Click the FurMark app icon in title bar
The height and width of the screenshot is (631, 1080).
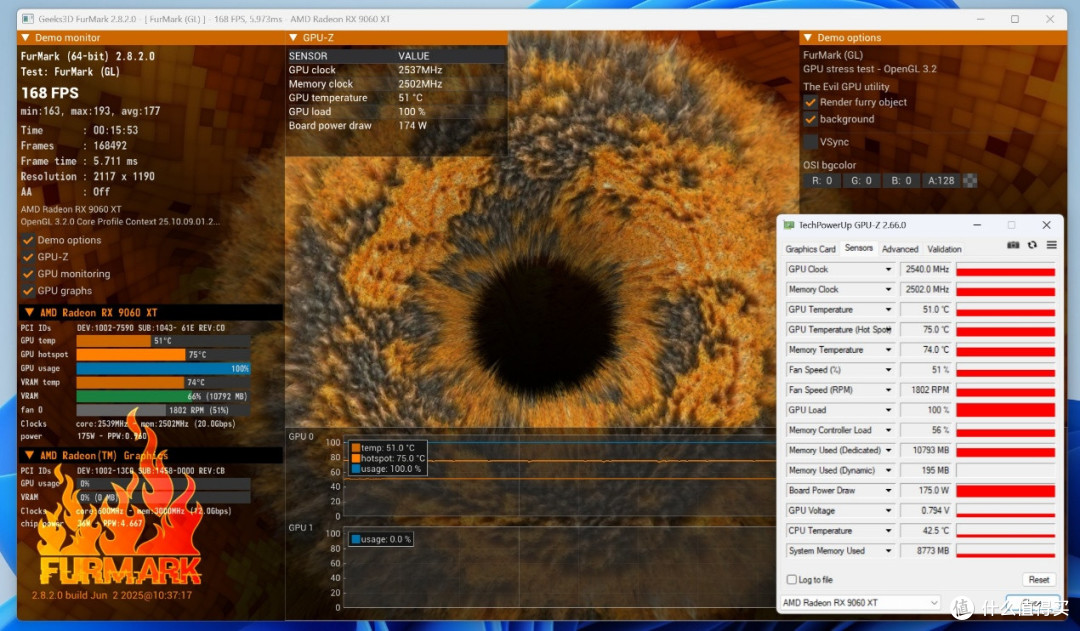click(28, 19)
